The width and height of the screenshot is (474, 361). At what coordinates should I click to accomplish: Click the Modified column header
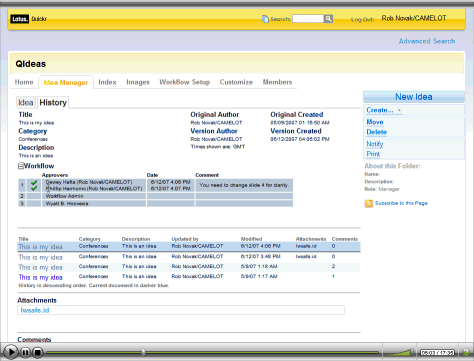pyautogui.click(x=251, y=239)
